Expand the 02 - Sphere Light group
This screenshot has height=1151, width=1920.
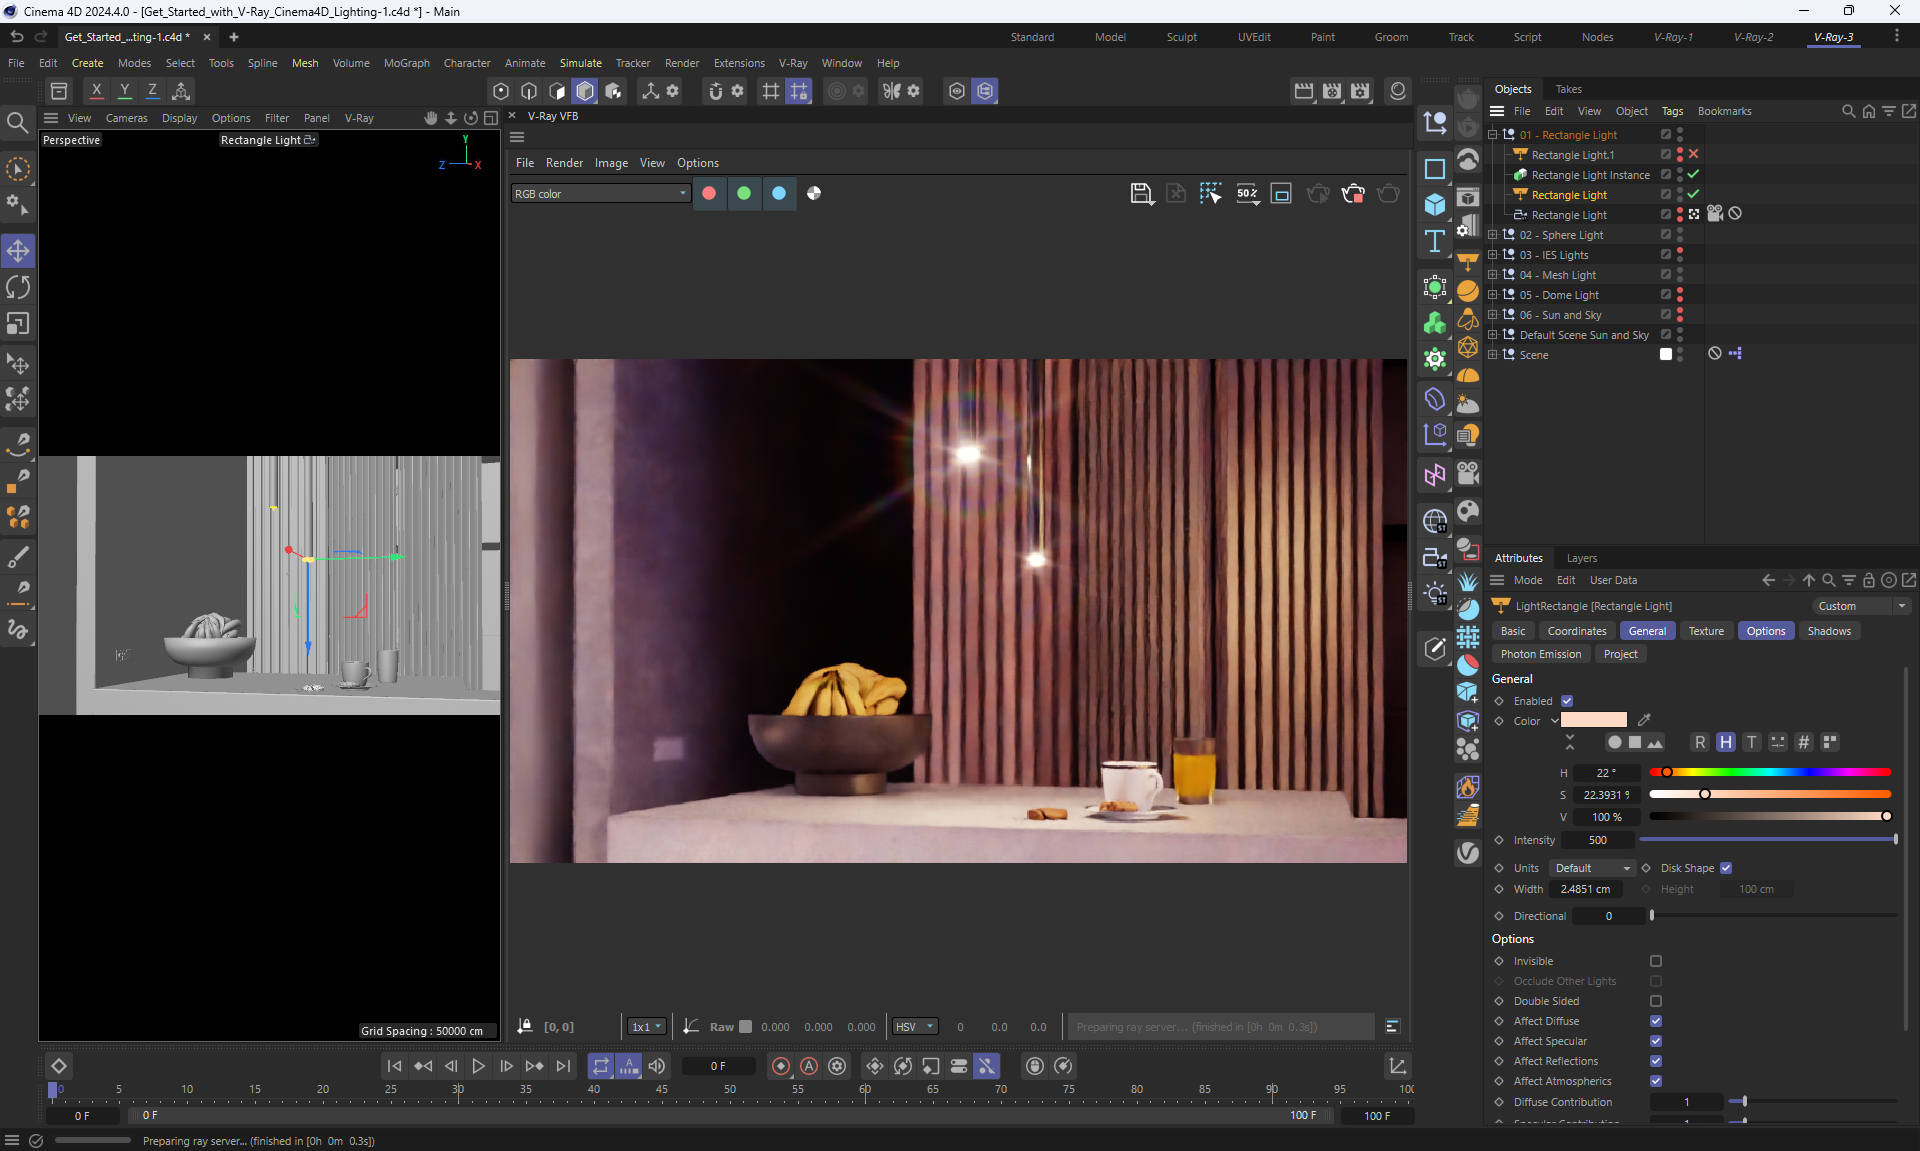(1493, 235)
